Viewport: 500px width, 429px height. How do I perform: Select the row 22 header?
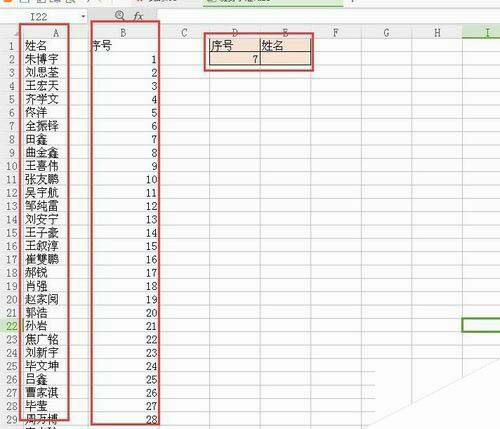12,326
